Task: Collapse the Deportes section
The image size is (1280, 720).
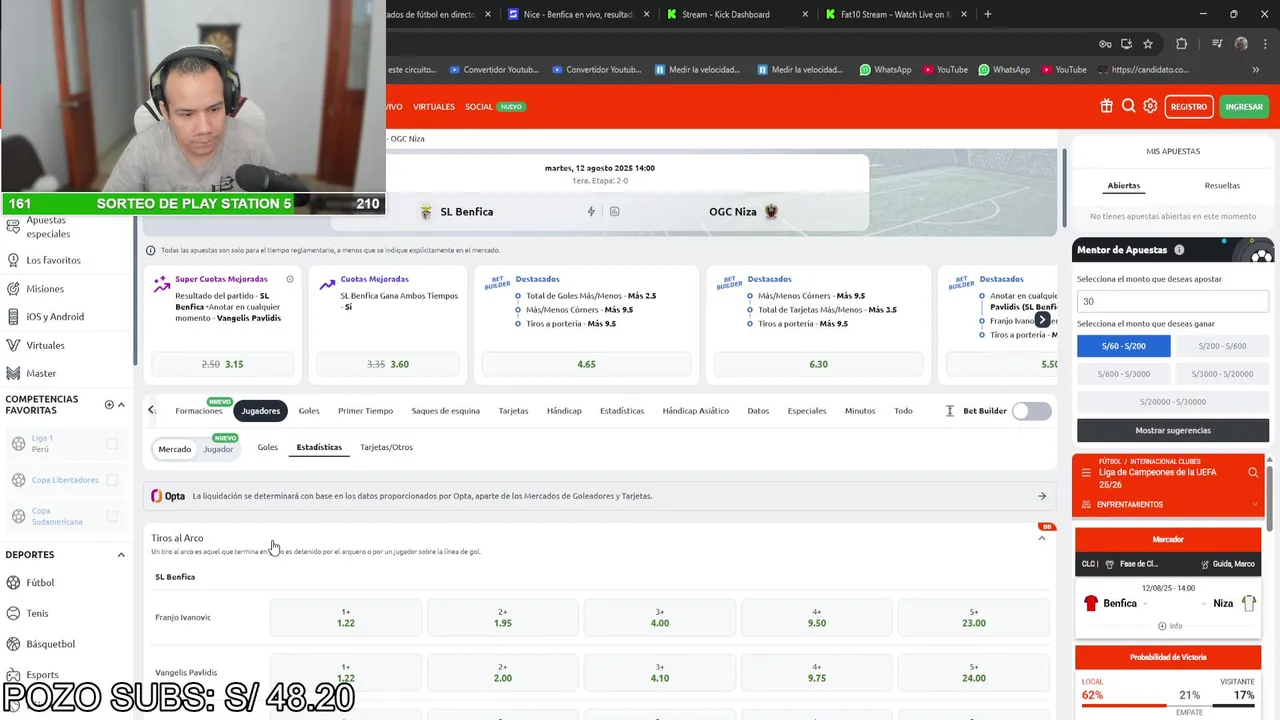Action: coord(121,555)
